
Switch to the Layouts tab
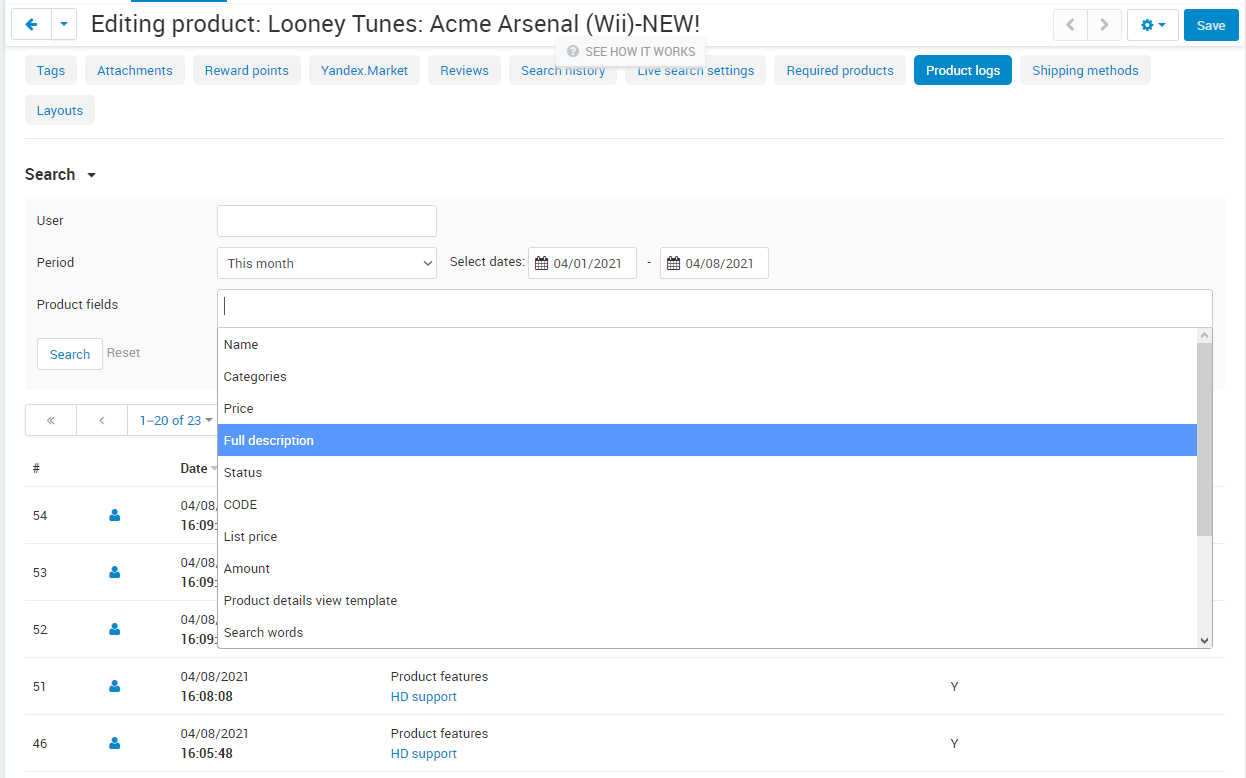[x=60, y=110]
